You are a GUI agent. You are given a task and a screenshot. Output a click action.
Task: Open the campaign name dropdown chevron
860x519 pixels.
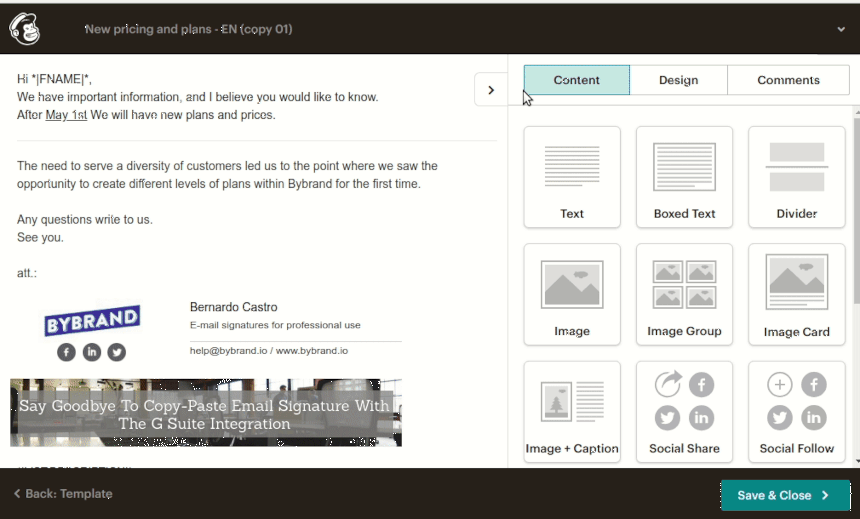tap(841, 29)
